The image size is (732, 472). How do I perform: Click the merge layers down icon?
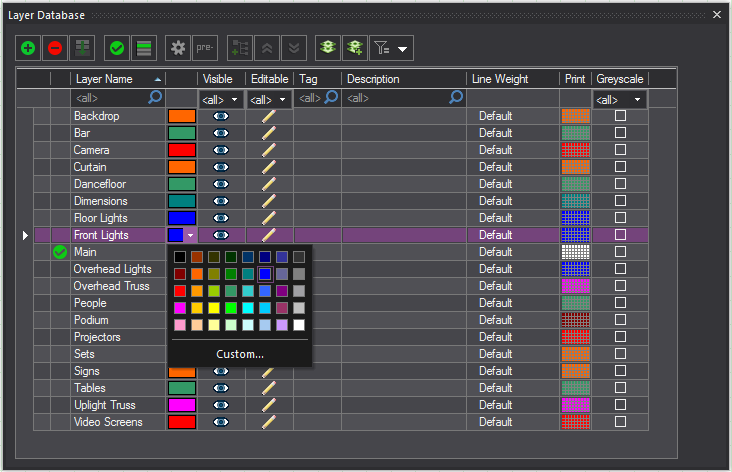click(x=82, y=48)
